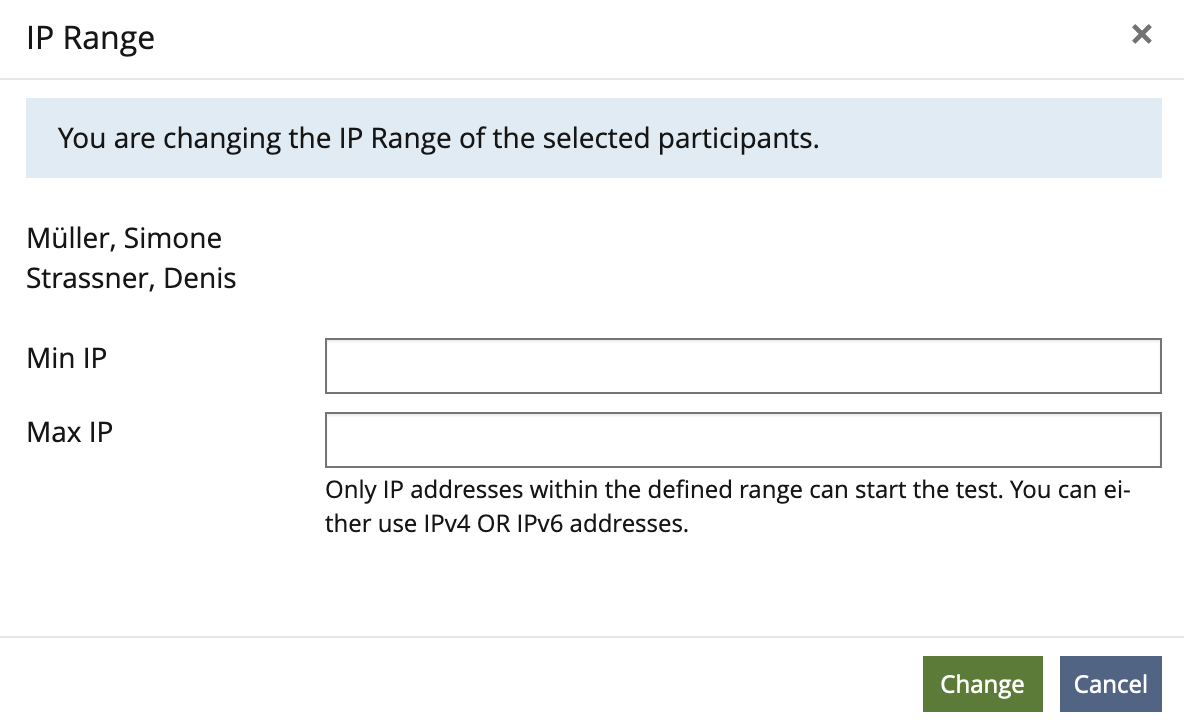Click the X icon to dismiss the dialog
This screenshot has height=726, width=1184.
pos(1141,34)
